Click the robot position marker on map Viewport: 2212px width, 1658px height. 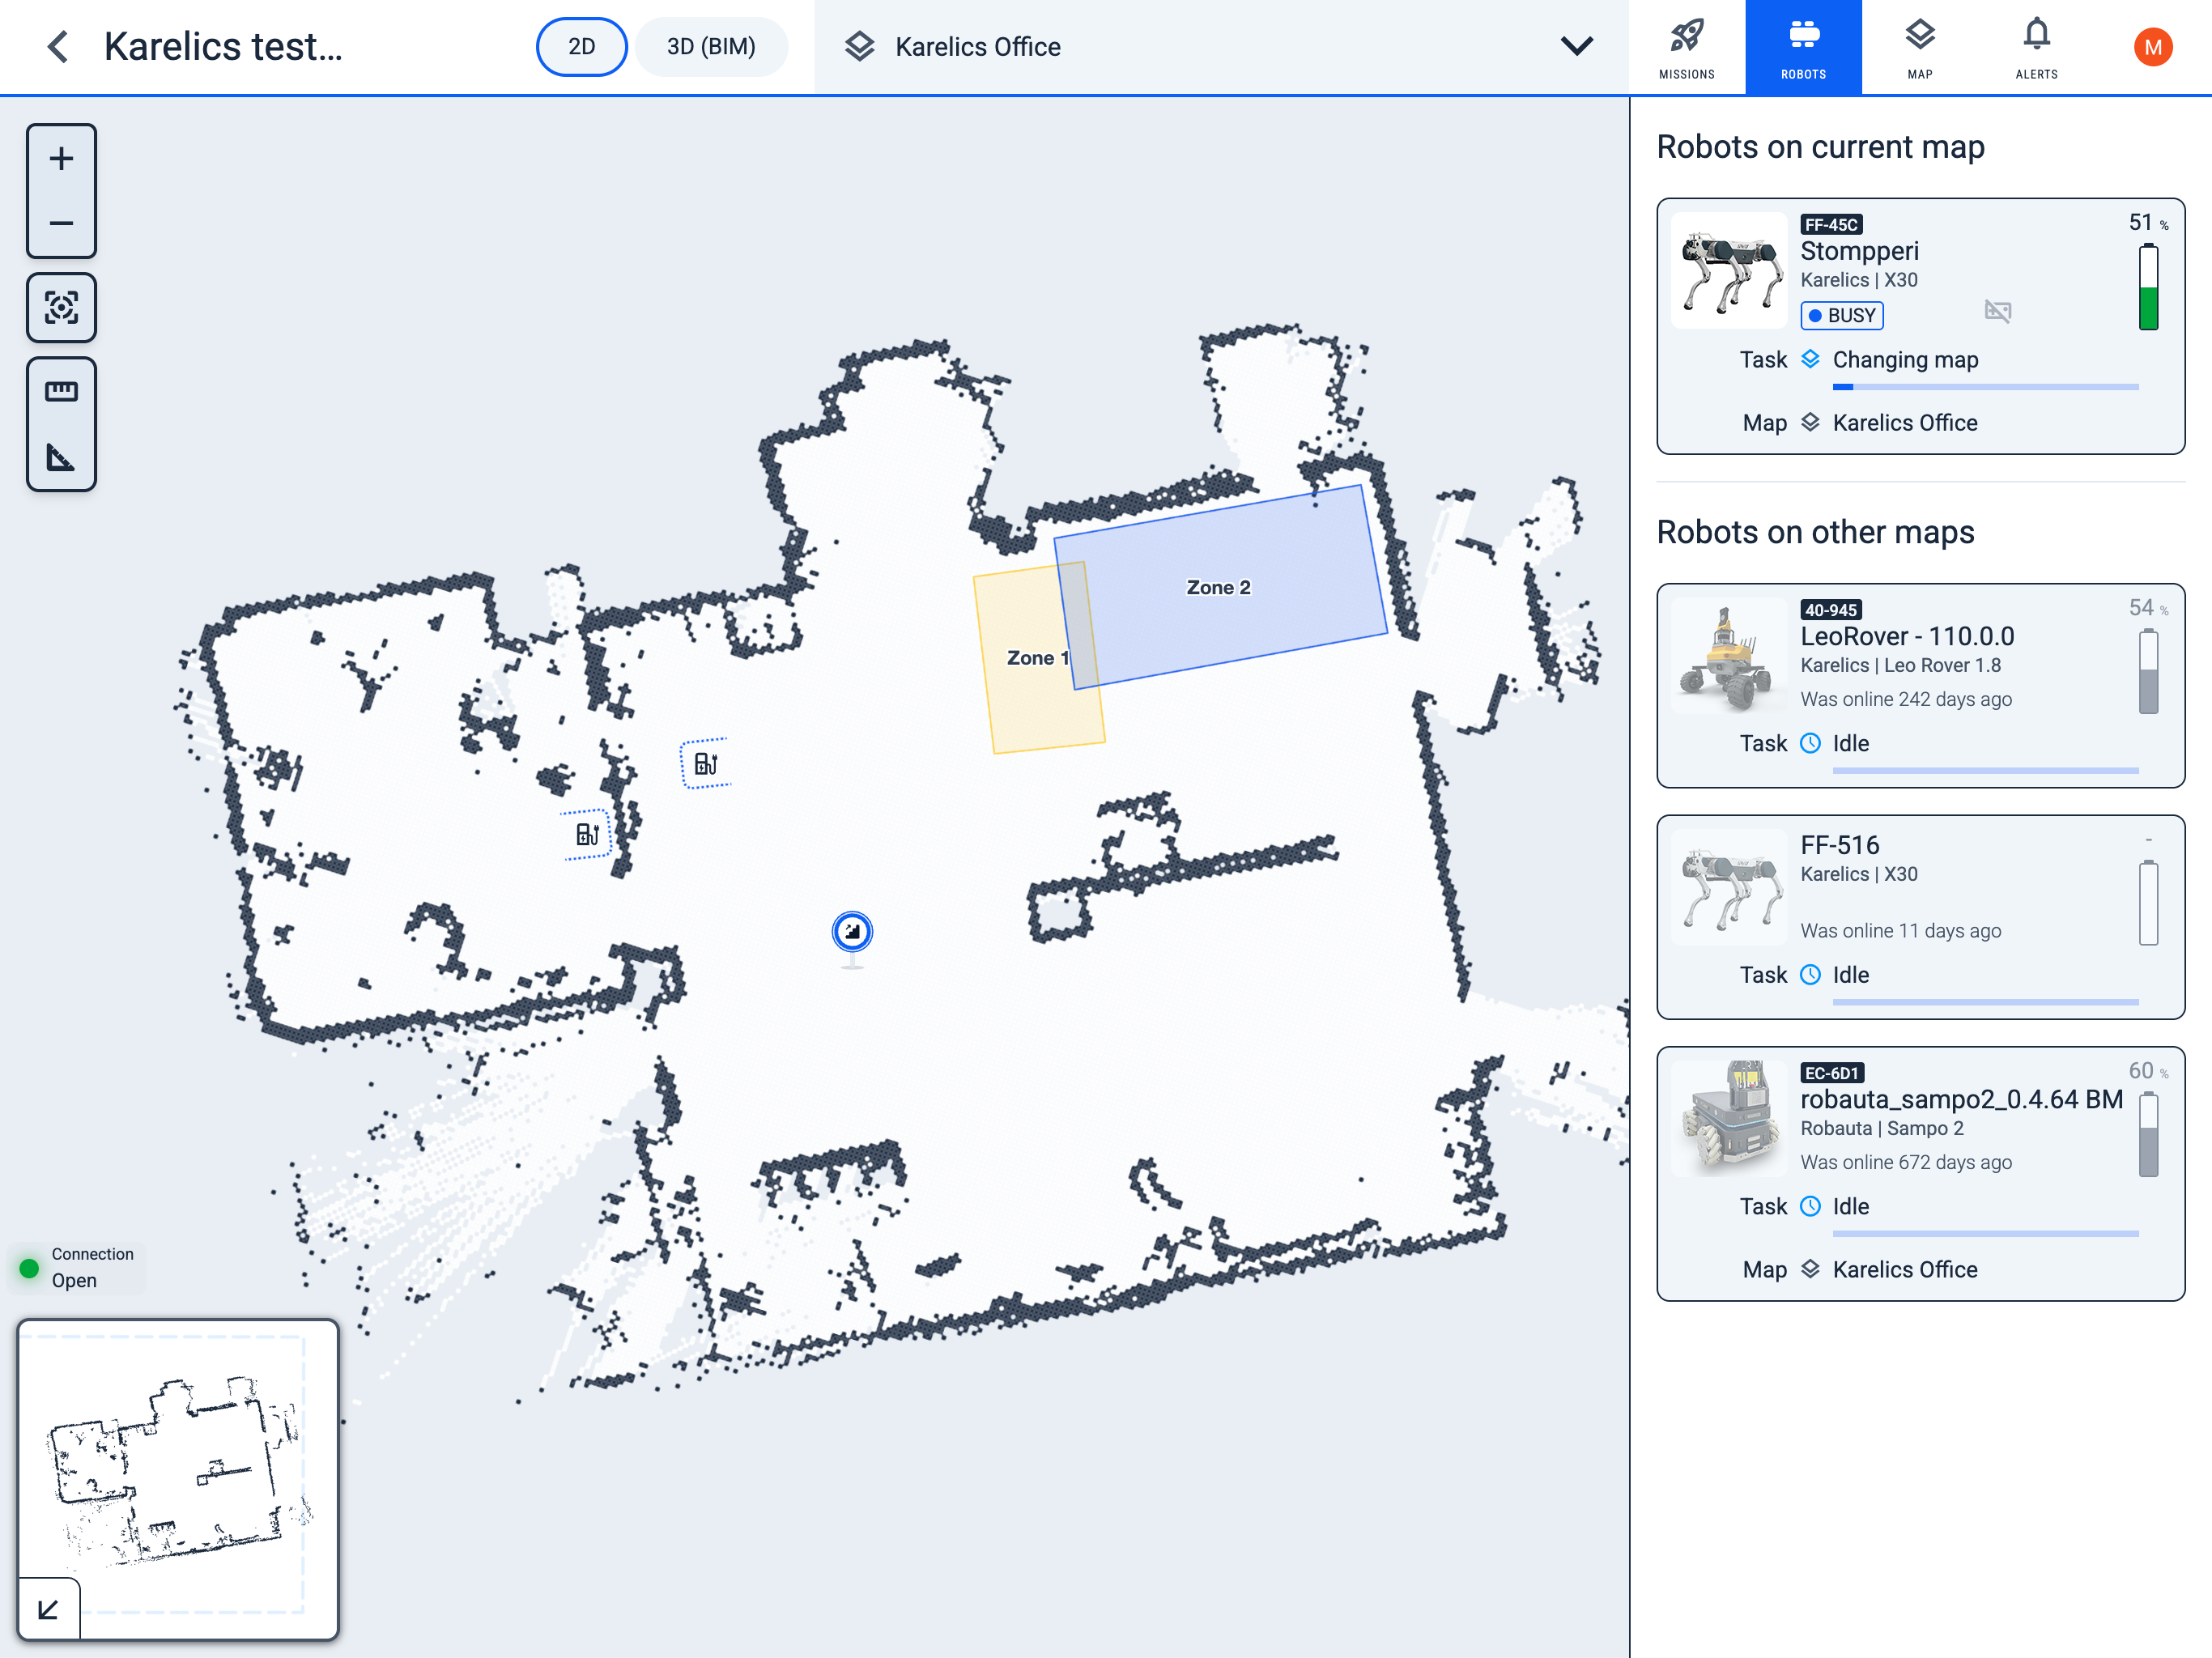(852, 932)
